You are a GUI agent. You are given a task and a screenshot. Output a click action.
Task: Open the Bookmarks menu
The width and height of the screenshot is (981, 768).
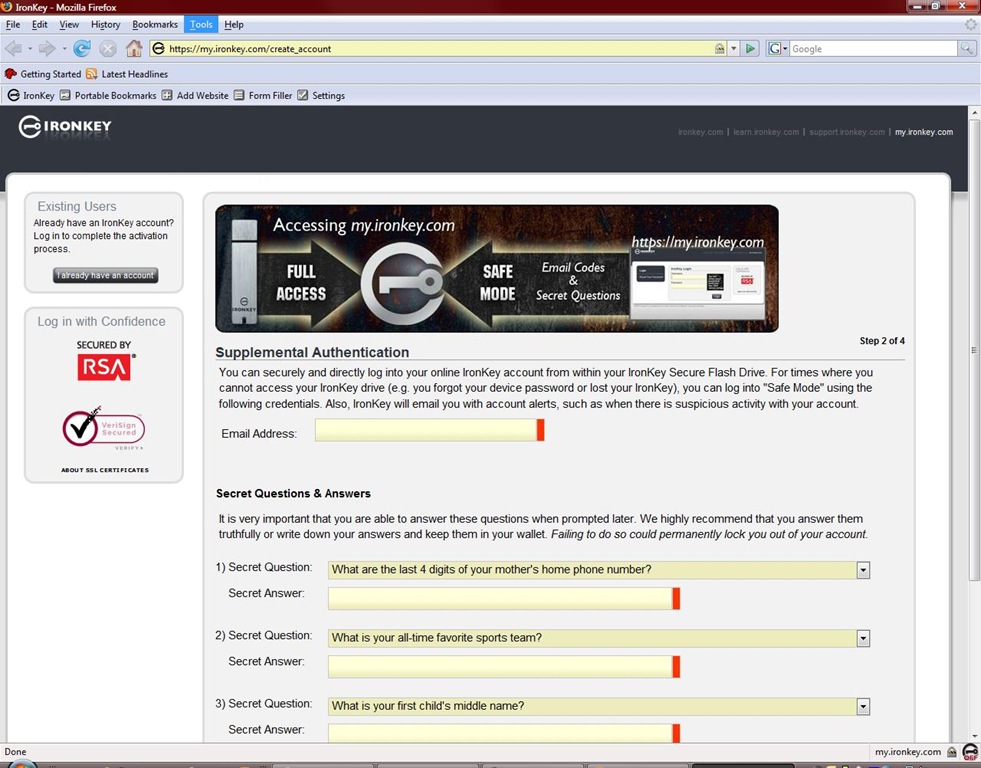[154, 24]
